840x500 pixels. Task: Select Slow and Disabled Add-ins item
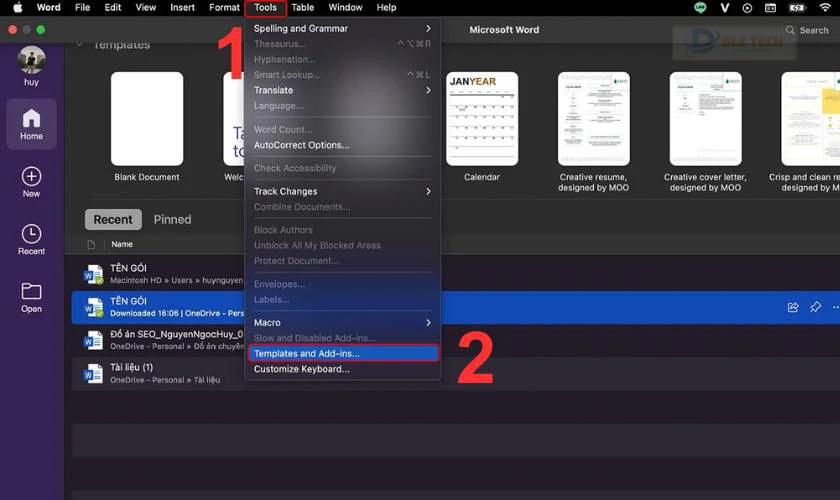(343, 338)
